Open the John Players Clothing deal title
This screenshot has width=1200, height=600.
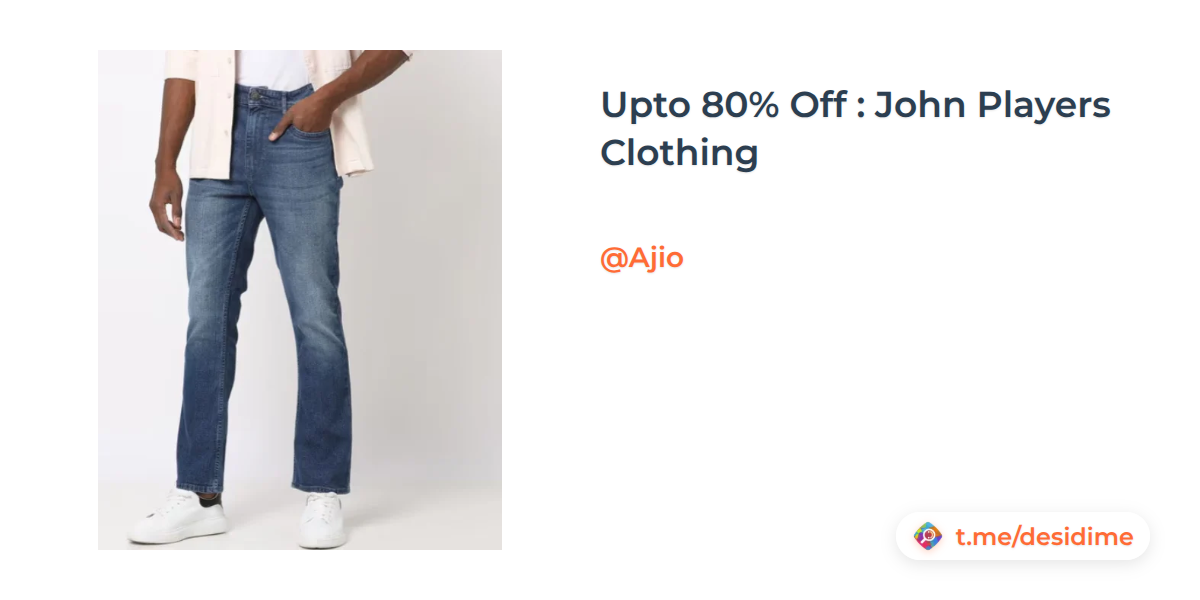(856, 129)
